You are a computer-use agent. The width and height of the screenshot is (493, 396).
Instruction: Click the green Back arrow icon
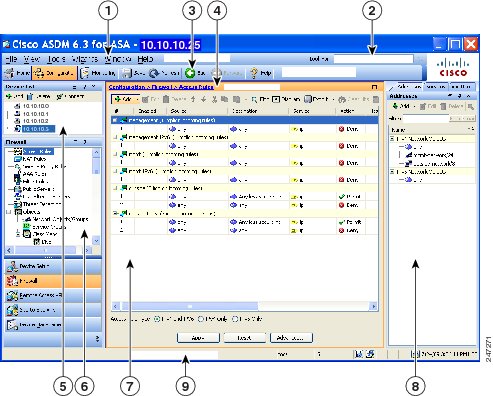[190, 73]
